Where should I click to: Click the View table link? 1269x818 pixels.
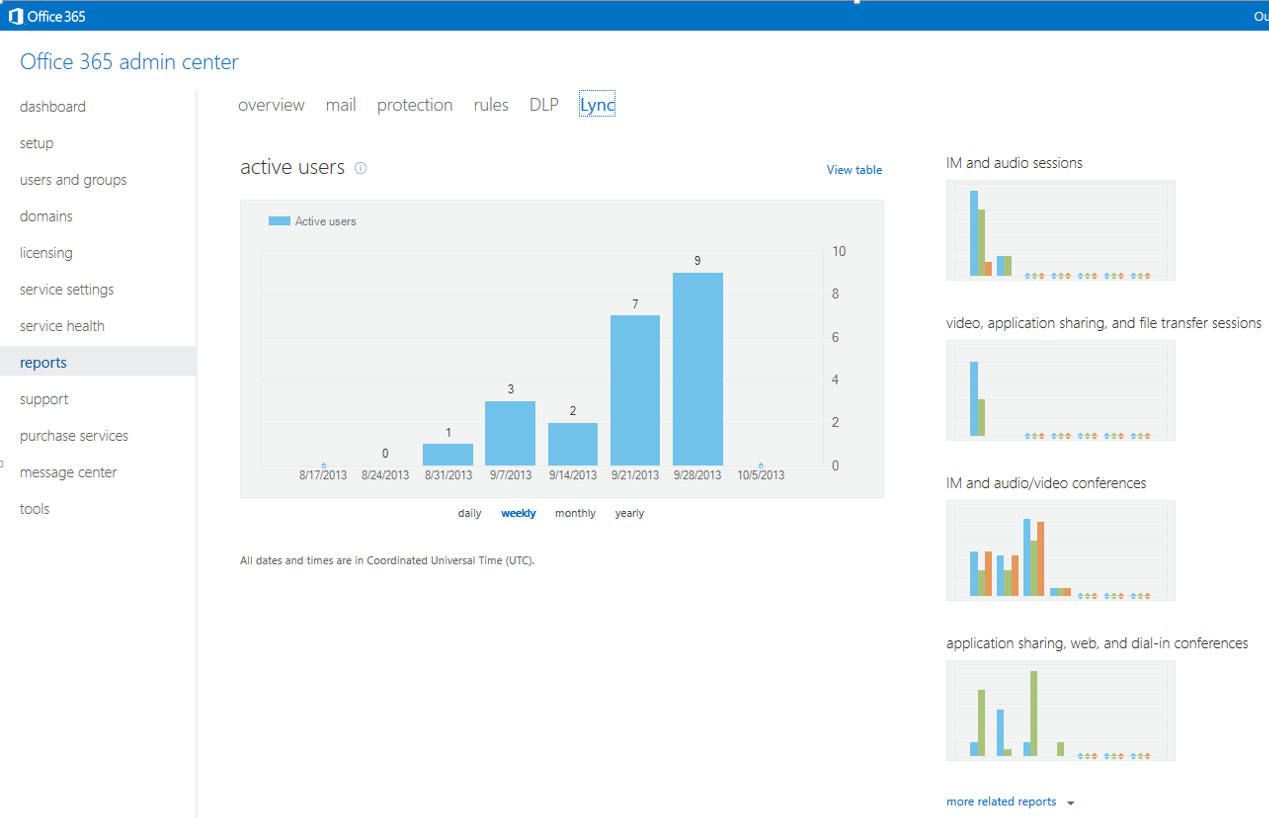(x=854, y=170)
